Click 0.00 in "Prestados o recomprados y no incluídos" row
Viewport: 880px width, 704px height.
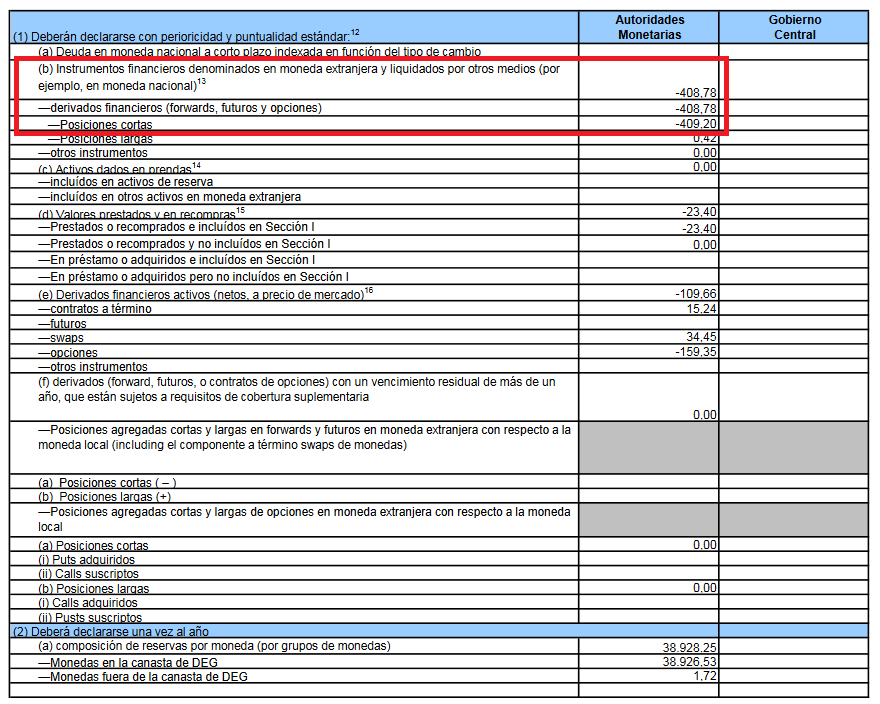pyautogui.click(x=705, y=245)
